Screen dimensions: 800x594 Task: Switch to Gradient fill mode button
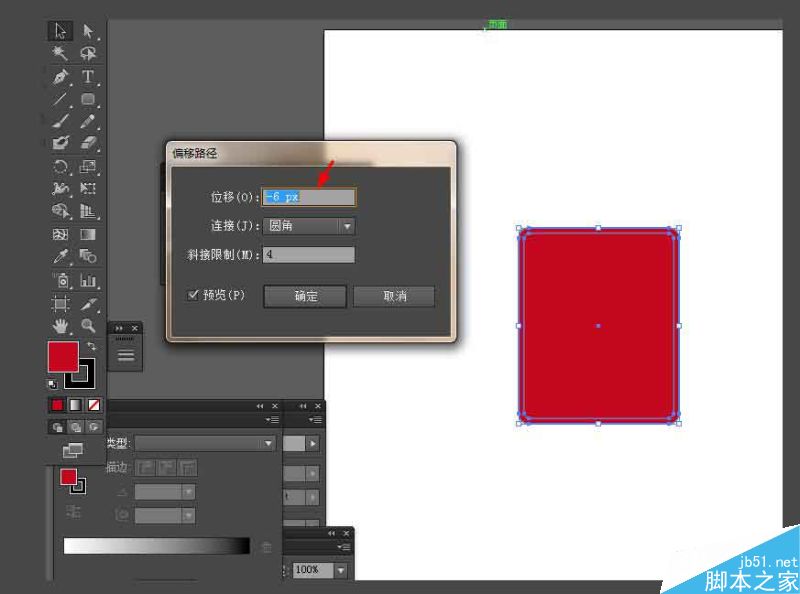[75, 405]
